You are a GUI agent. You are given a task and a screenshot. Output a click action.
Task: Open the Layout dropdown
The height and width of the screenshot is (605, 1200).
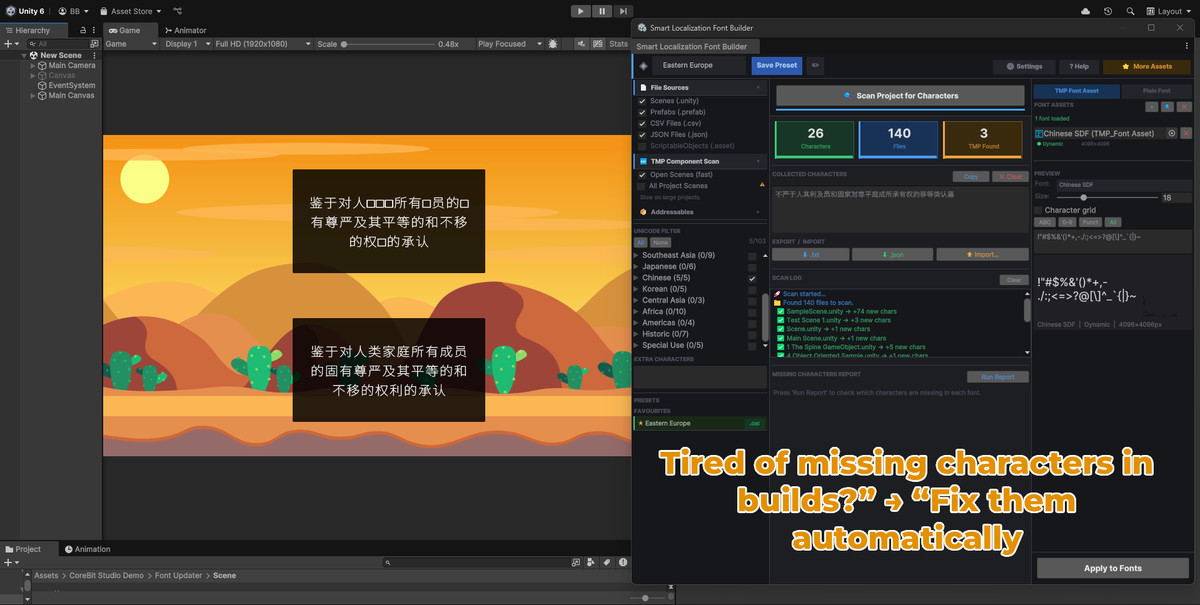1168,11
